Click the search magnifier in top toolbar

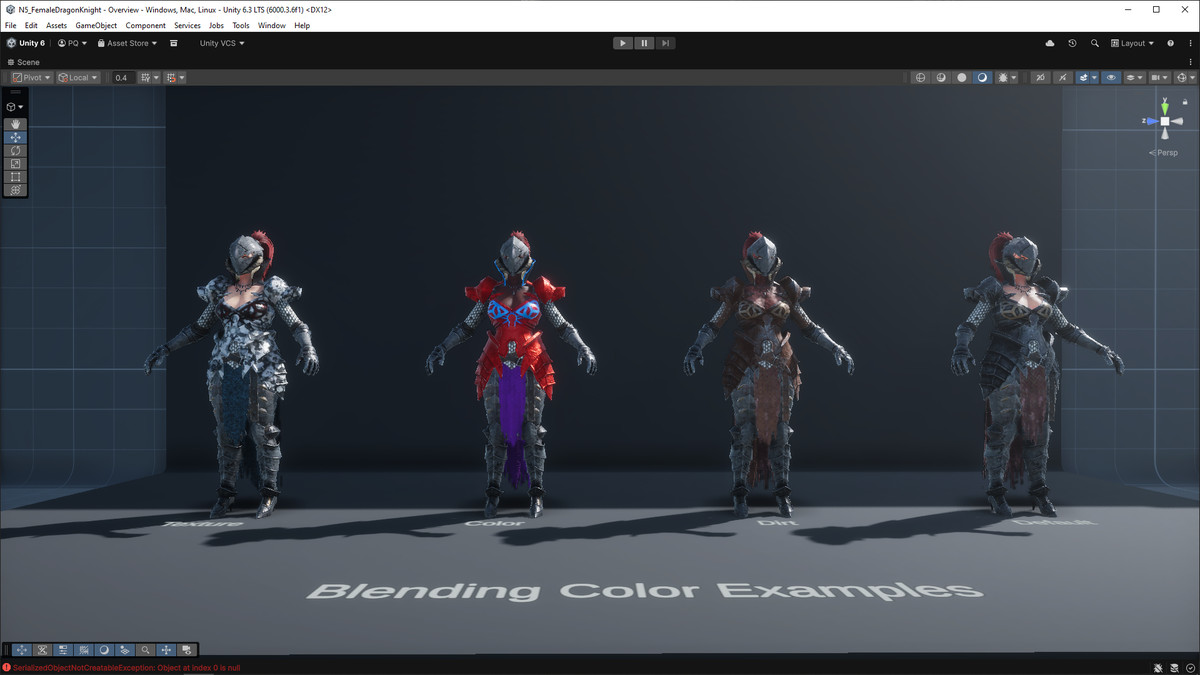[1095, 43]
